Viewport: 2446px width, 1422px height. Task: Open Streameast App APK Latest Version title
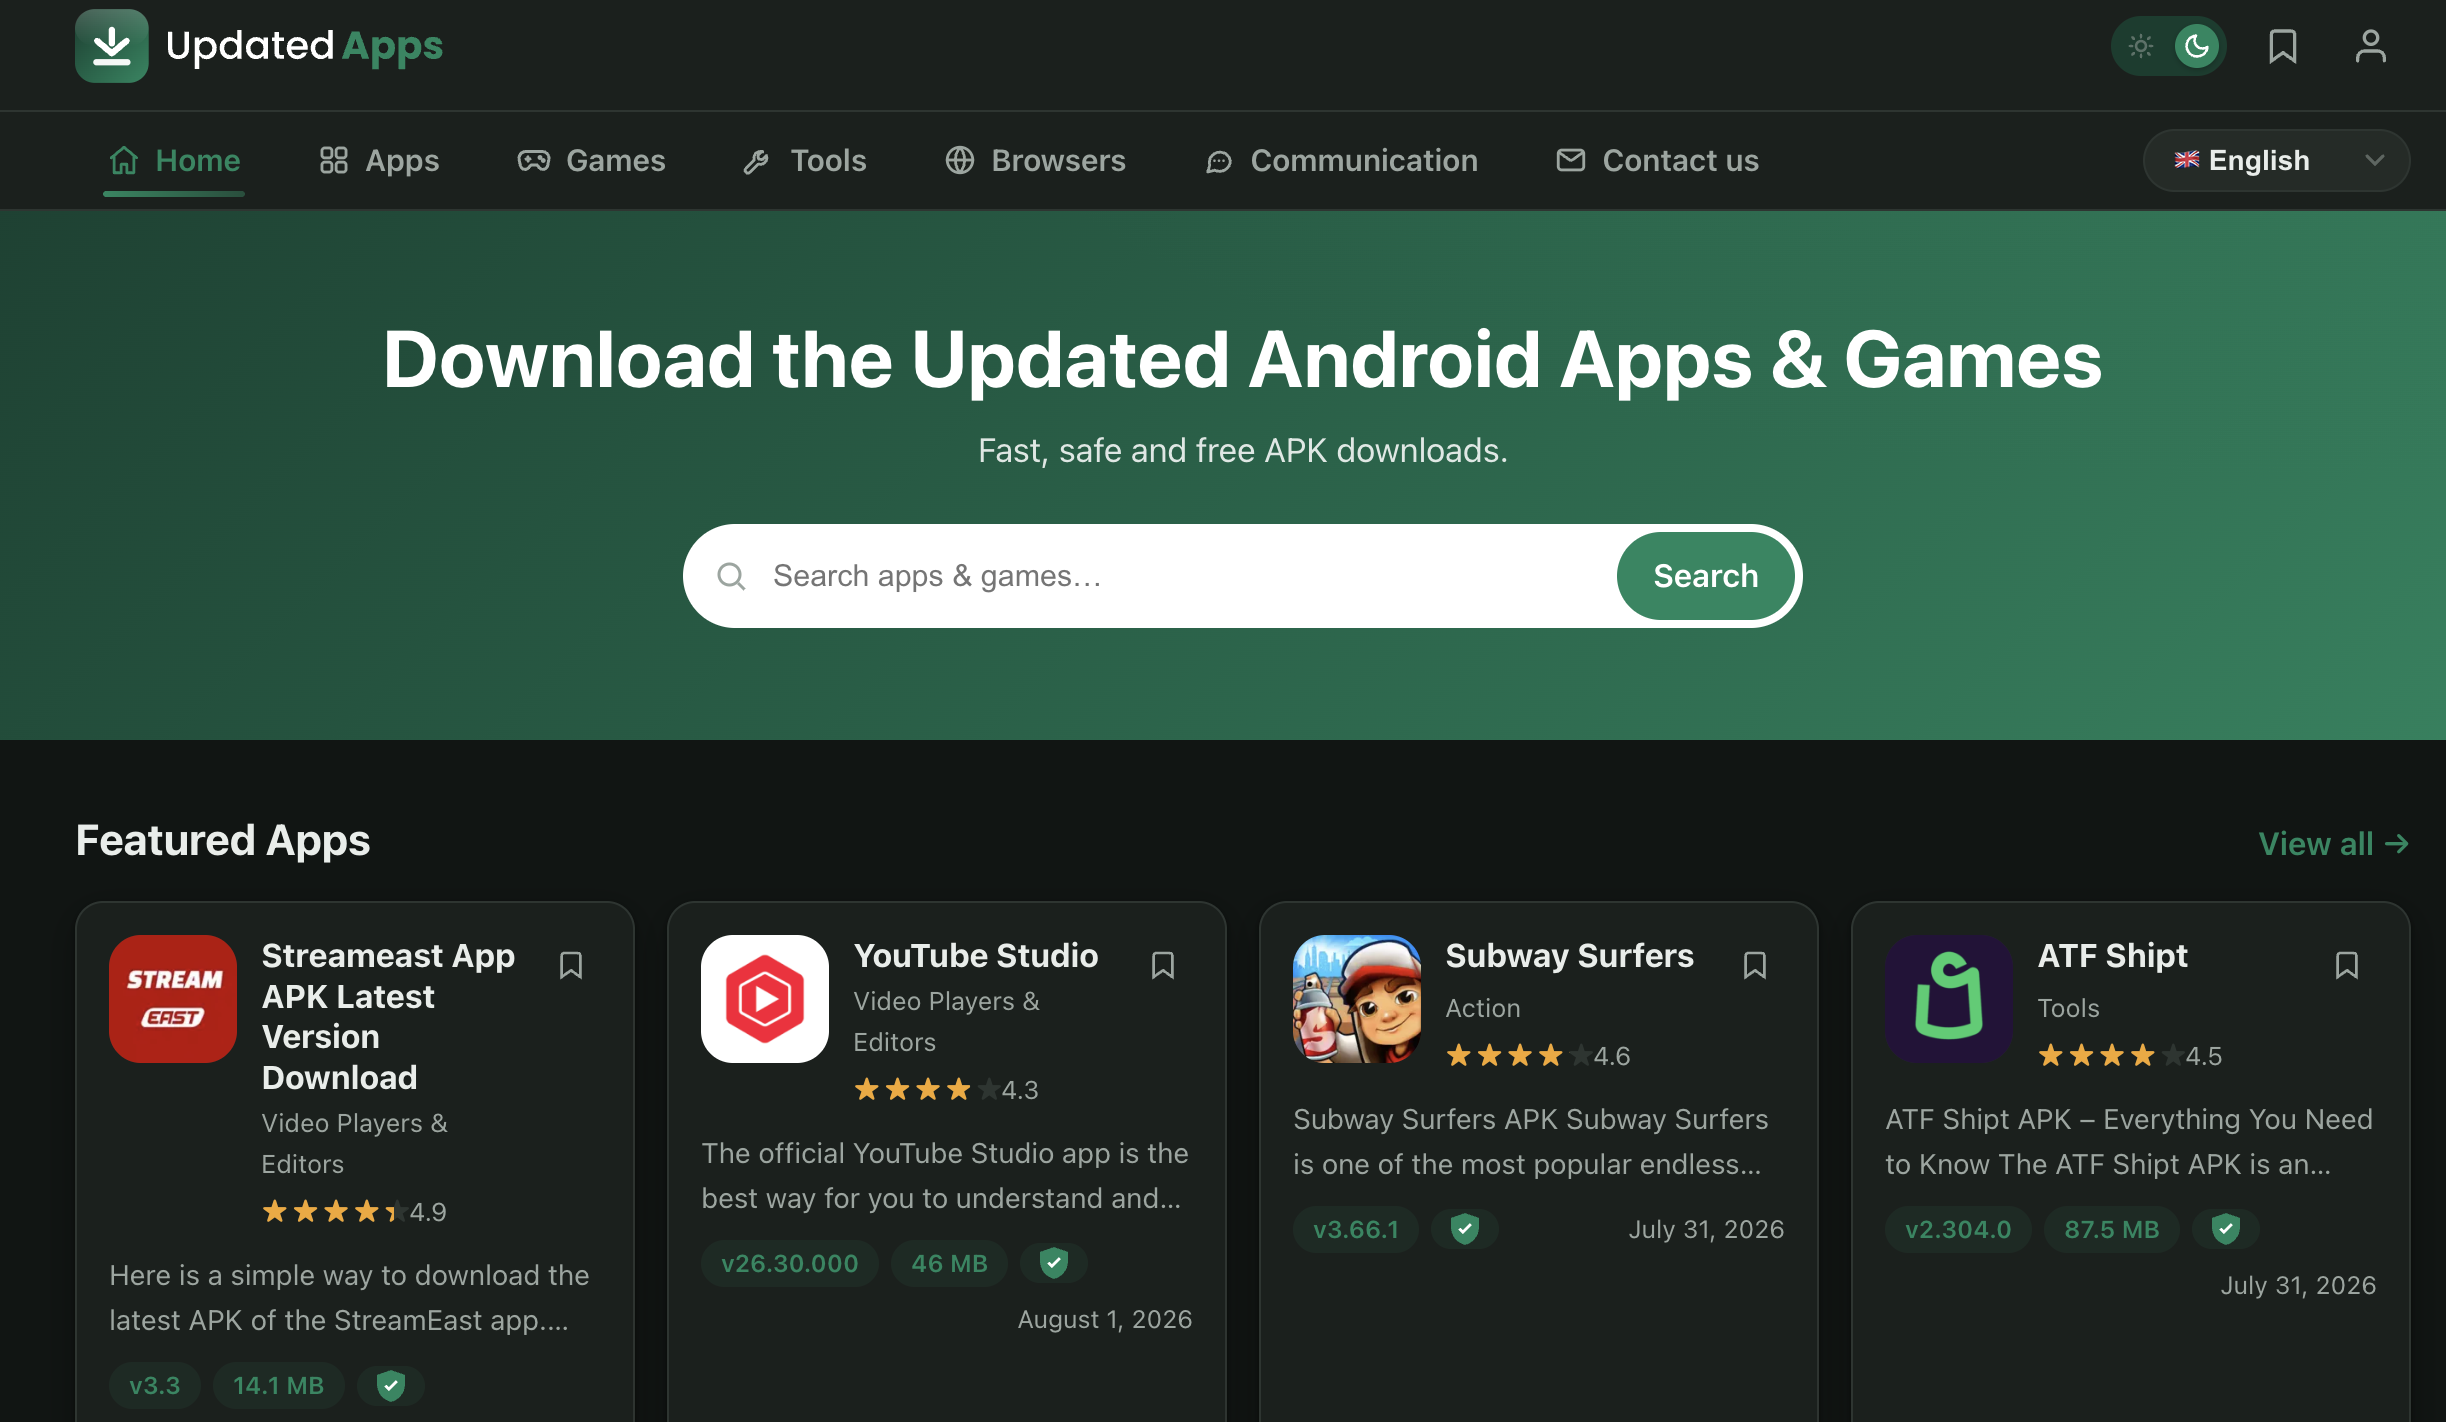389,1016
